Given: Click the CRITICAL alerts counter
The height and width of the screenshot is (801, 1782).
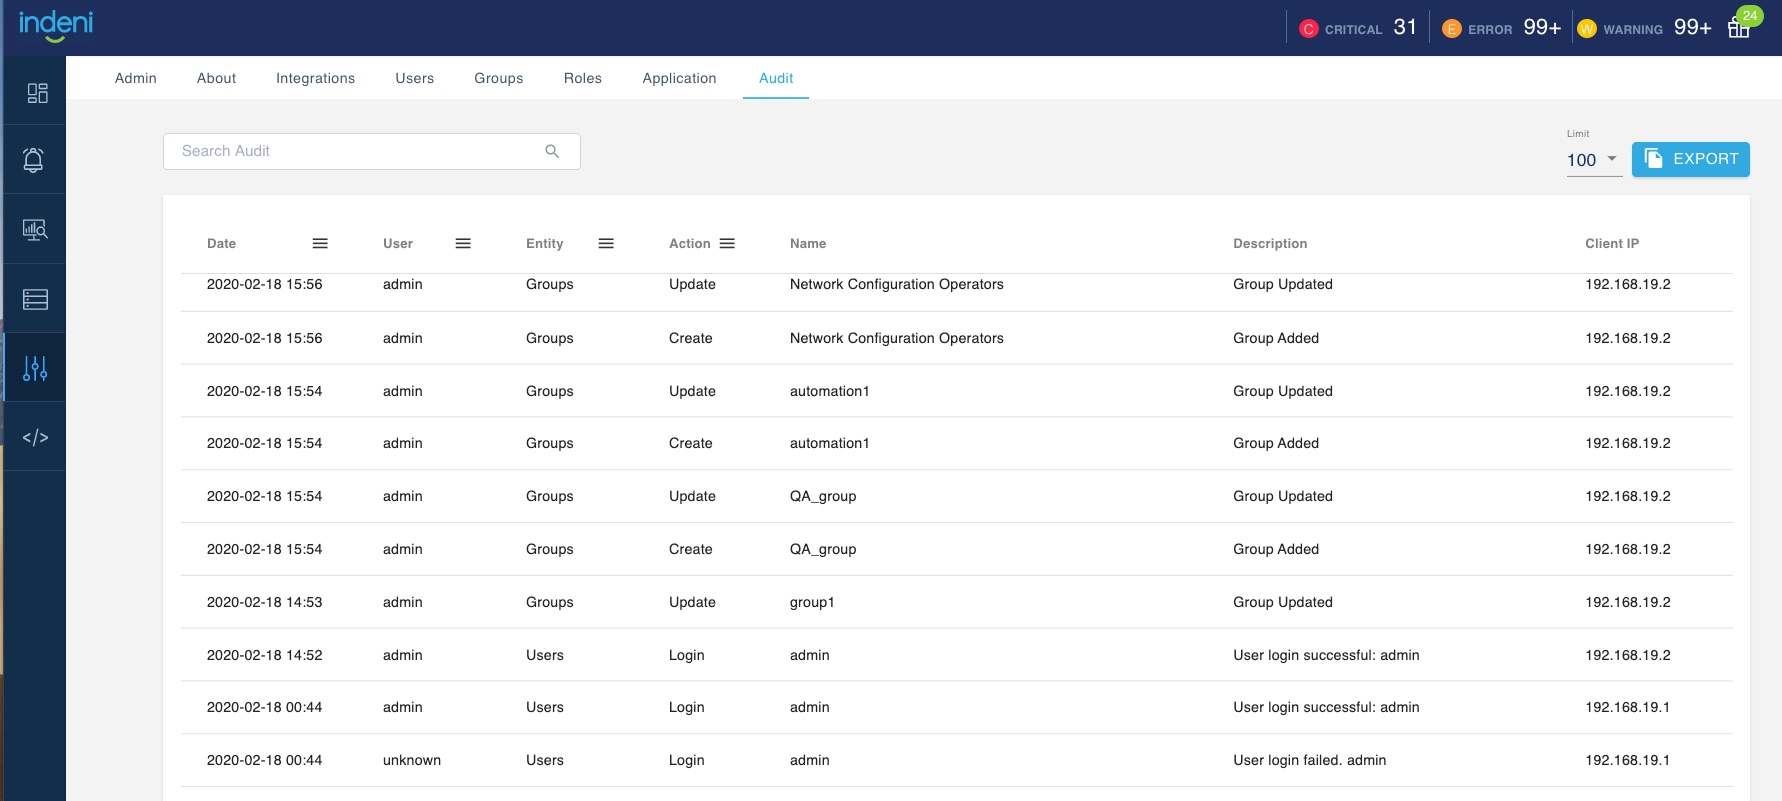Looking at the screenshot, I should [1357, 28].
